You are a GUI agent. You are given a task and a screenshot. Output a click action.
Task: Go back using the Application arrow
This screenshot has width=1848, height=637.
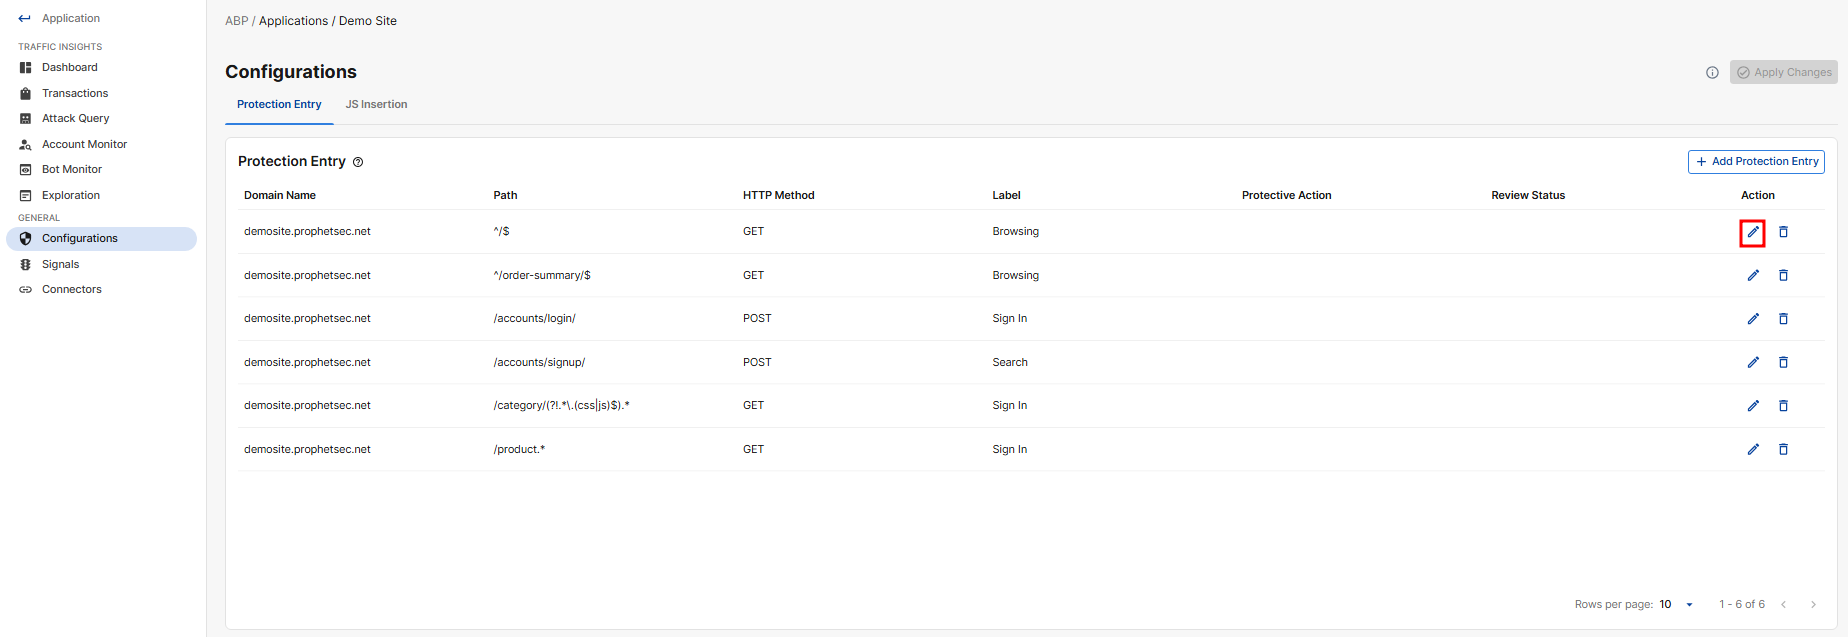(24, 18)
